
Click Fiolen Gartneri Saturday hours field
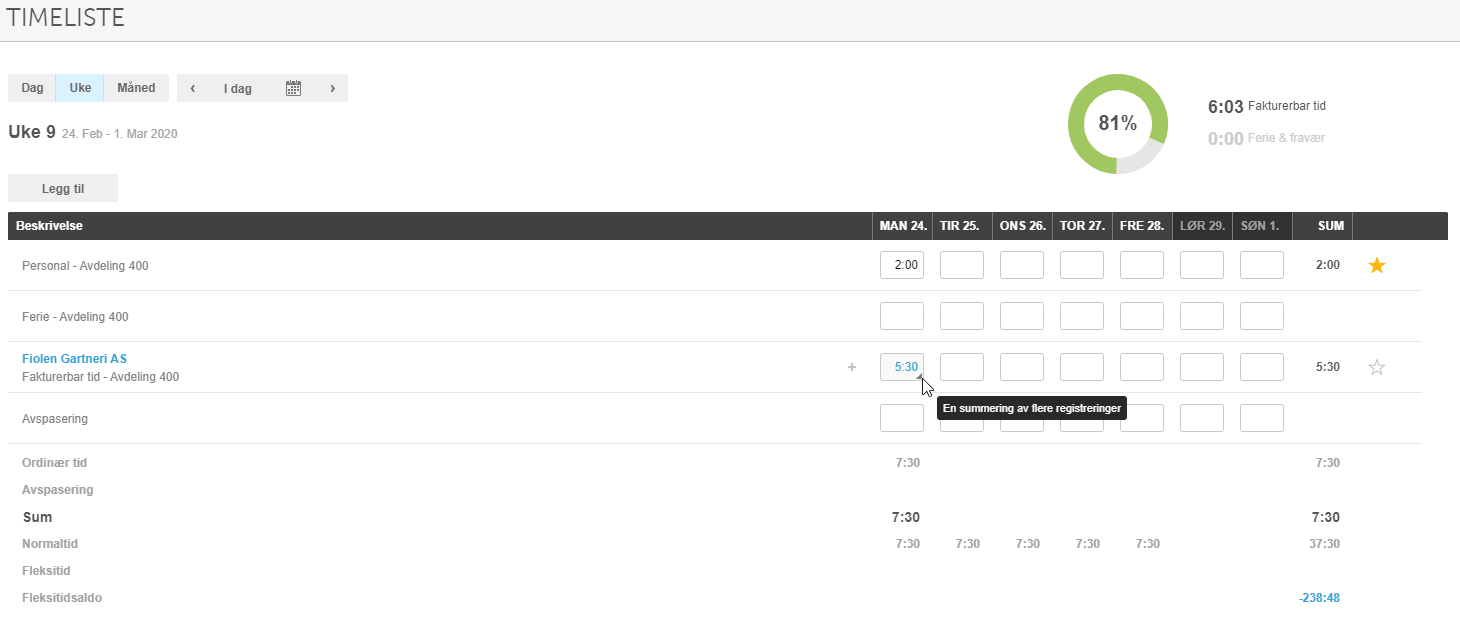[x=1202, y=367]
